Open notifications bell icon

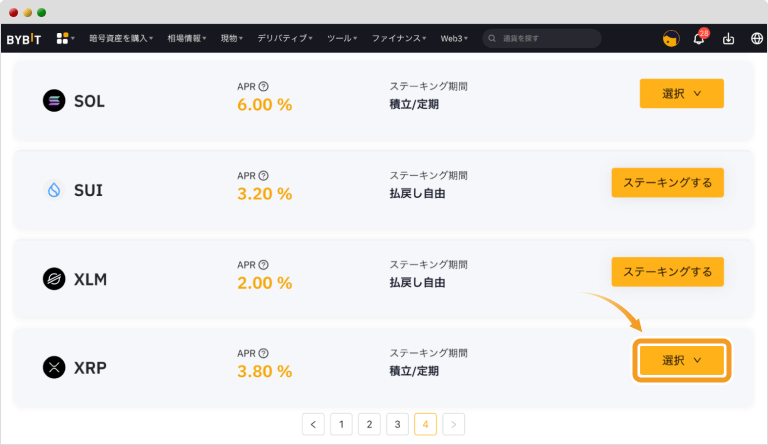699,39
